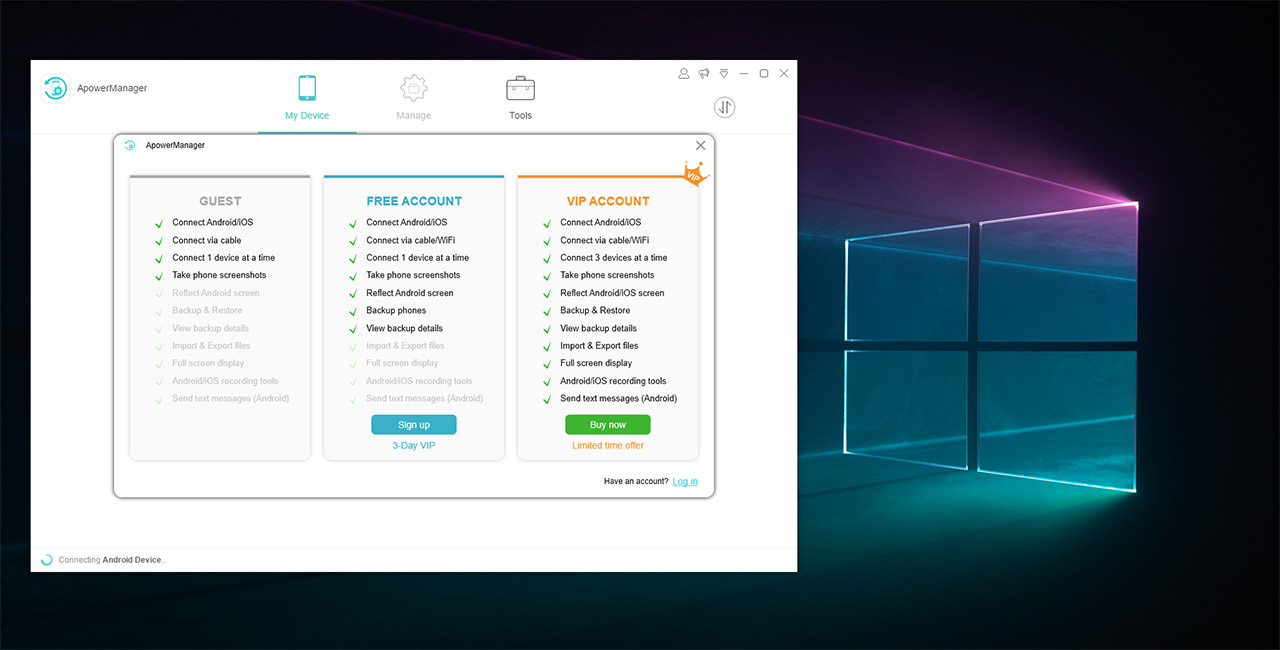The width and height of the screenshot is (1280, 650).
Task: Click the small logo in dialog title bar
Action: click(130, 145)
